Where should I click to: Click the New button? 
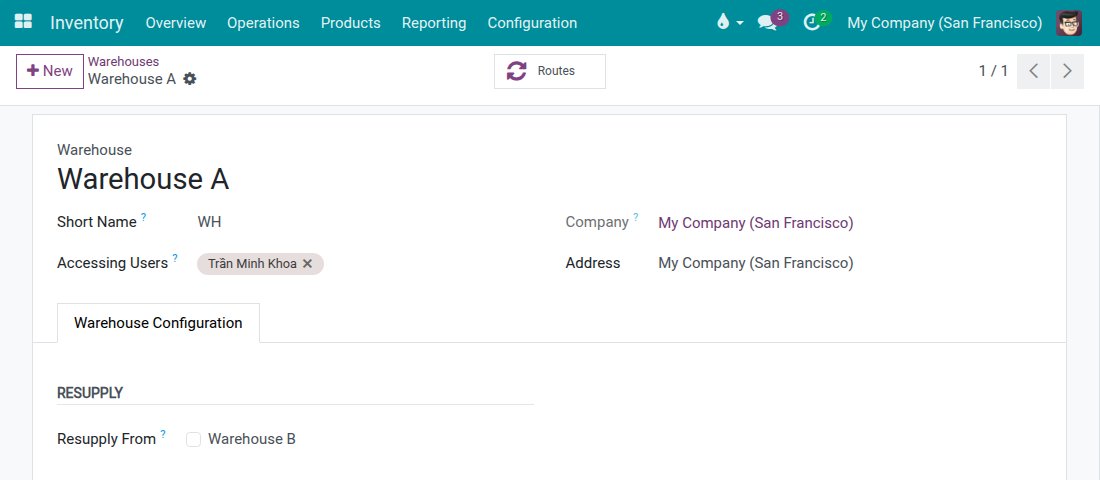click(x=50, y=71)
